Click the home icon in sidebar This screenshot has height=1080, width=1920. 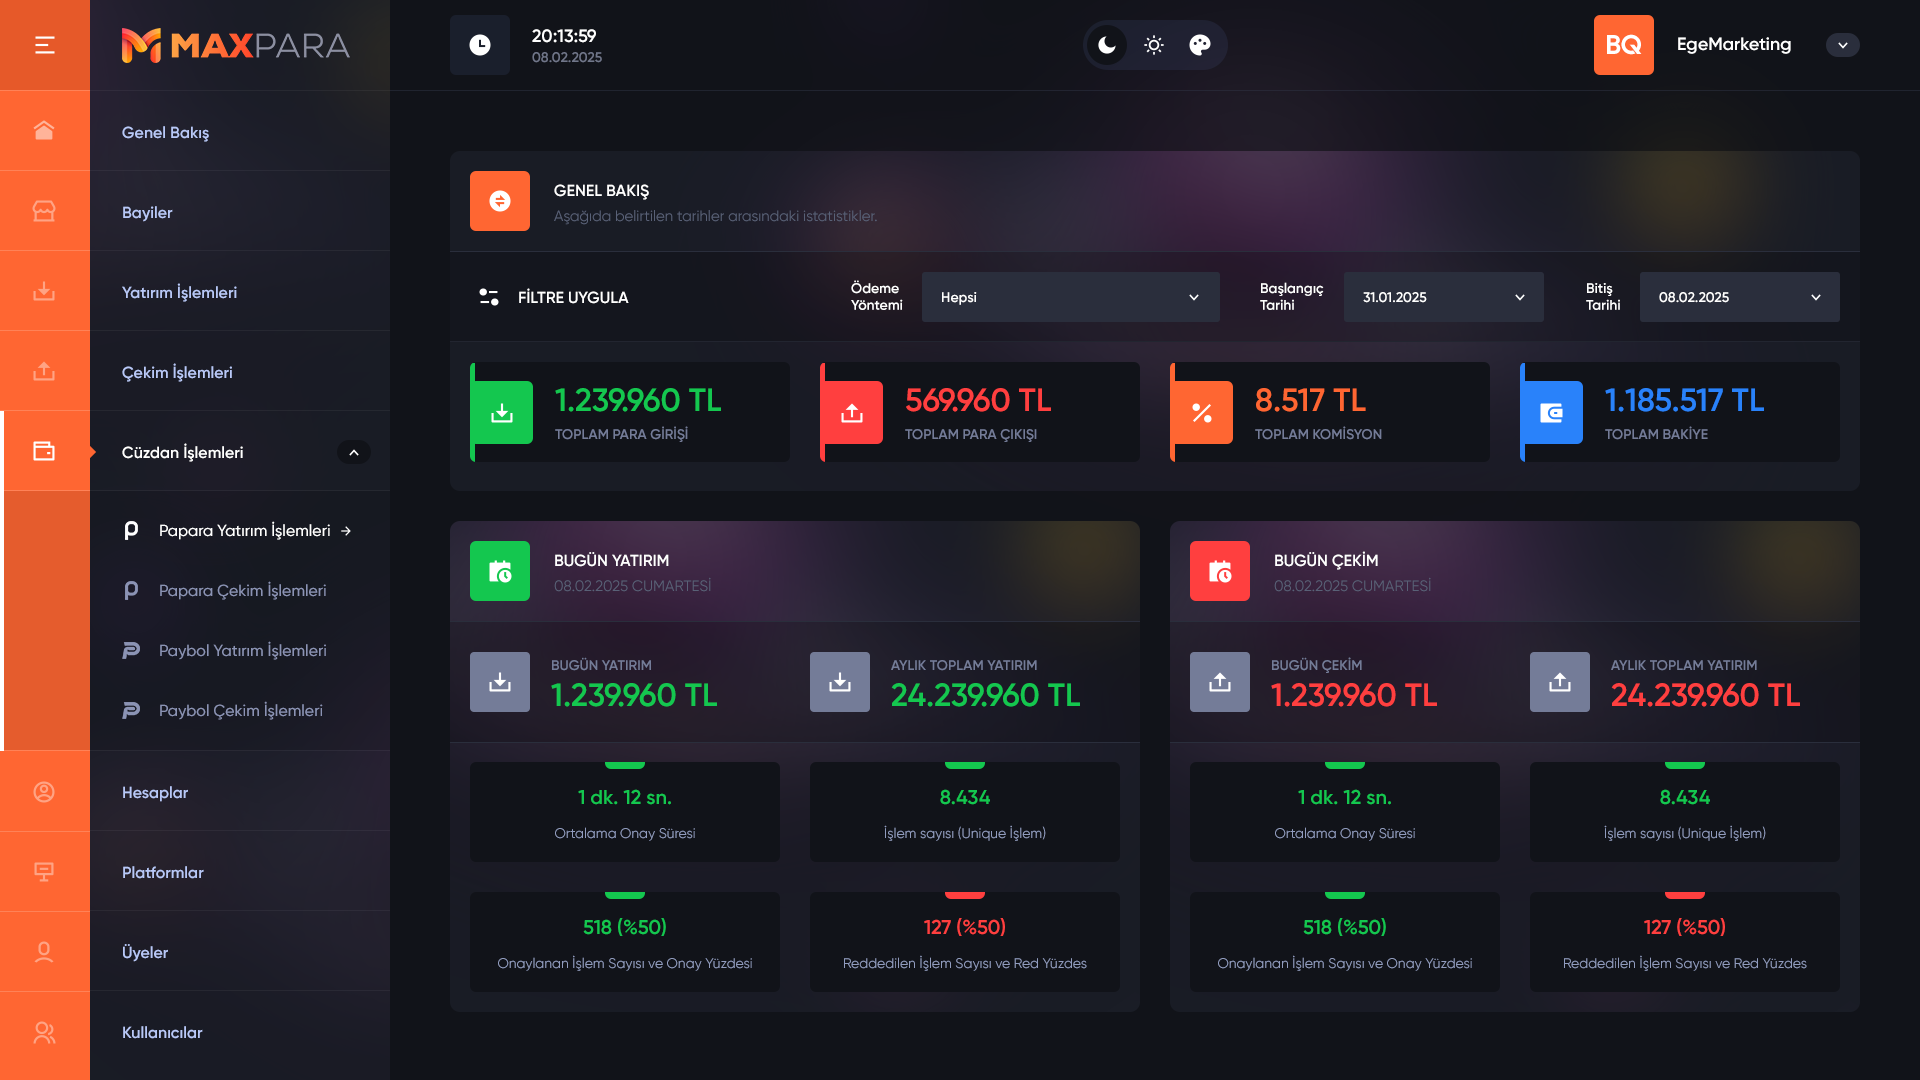click(x=44, y=131)
